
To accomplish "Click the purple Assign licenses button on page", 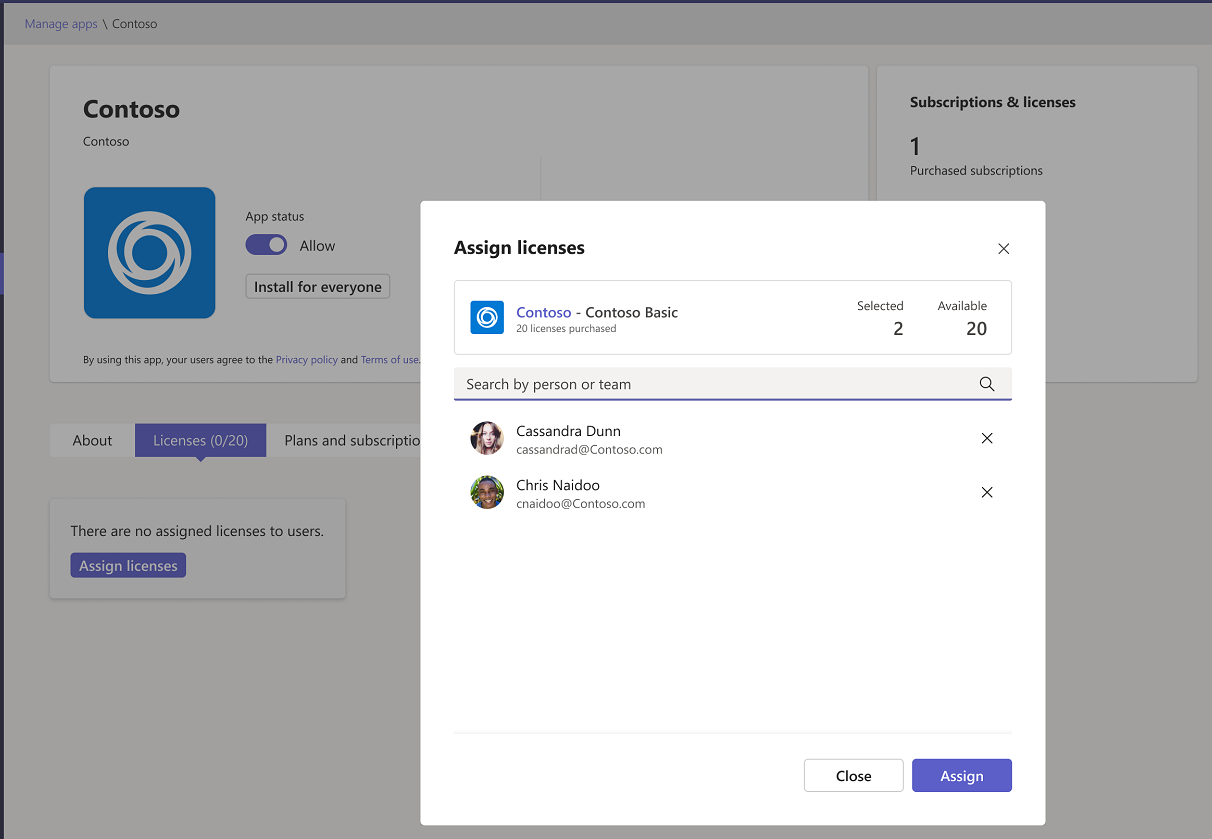I will [128, 566].
